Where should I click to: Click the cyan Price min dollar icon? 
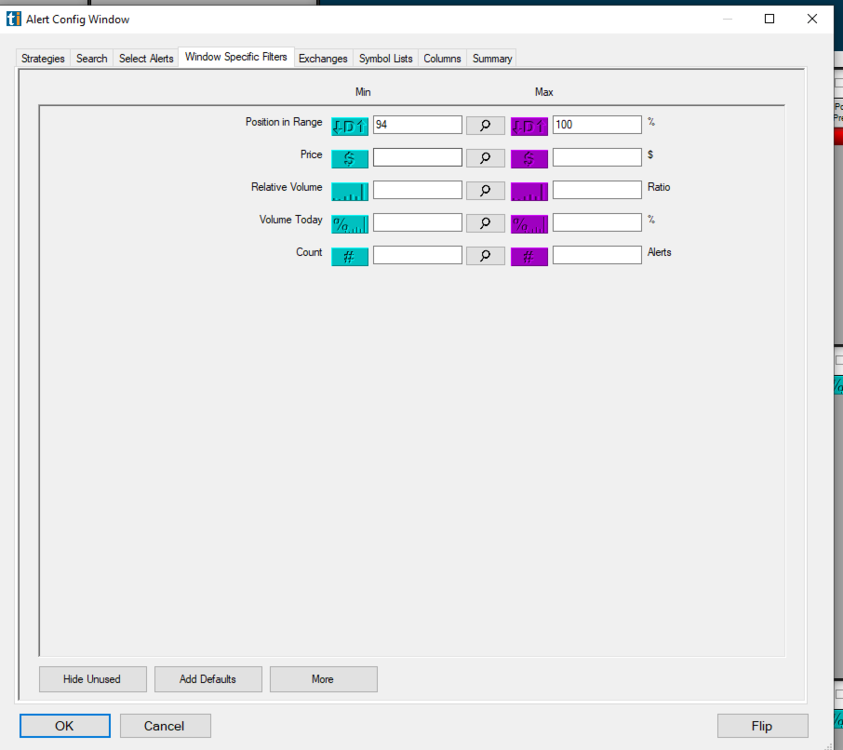pos(349,158)
